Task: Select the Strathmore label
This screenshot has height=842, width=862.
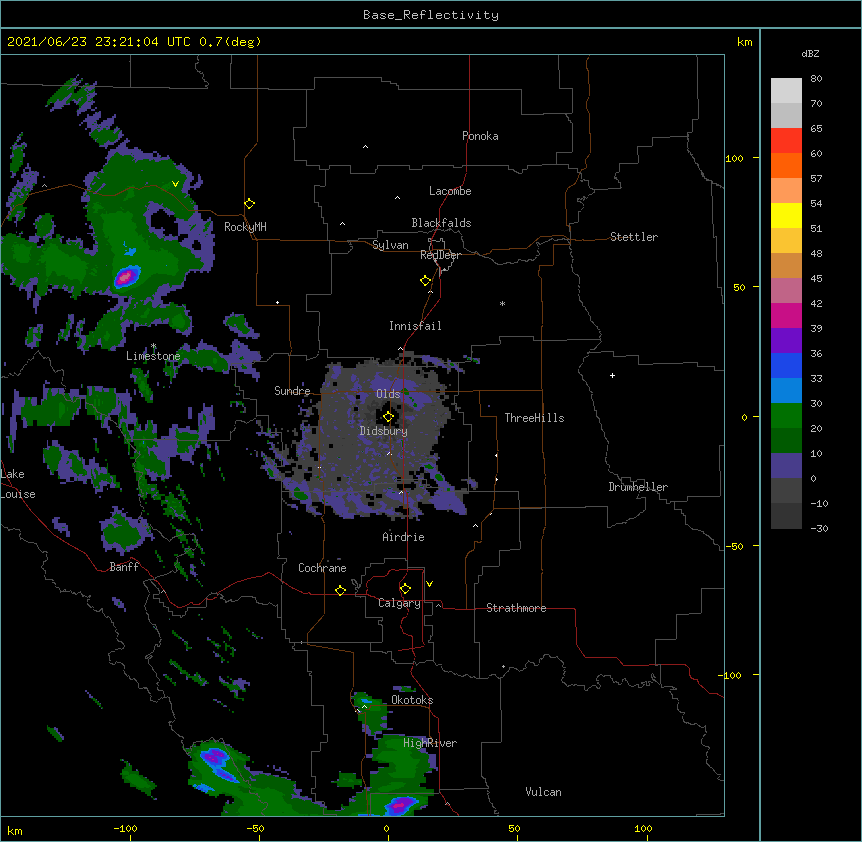Action: click(516, 608)
